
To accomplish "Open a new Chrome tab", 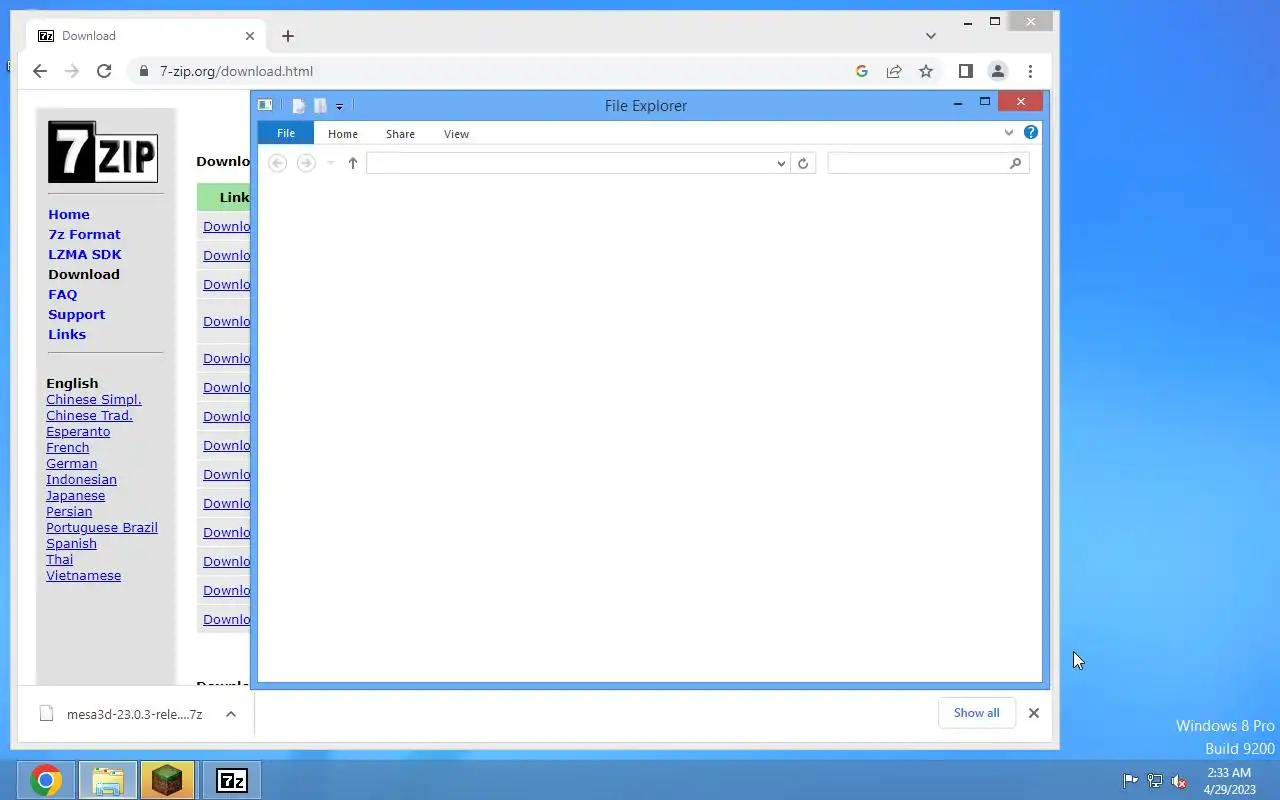I will tap(288, 36).
